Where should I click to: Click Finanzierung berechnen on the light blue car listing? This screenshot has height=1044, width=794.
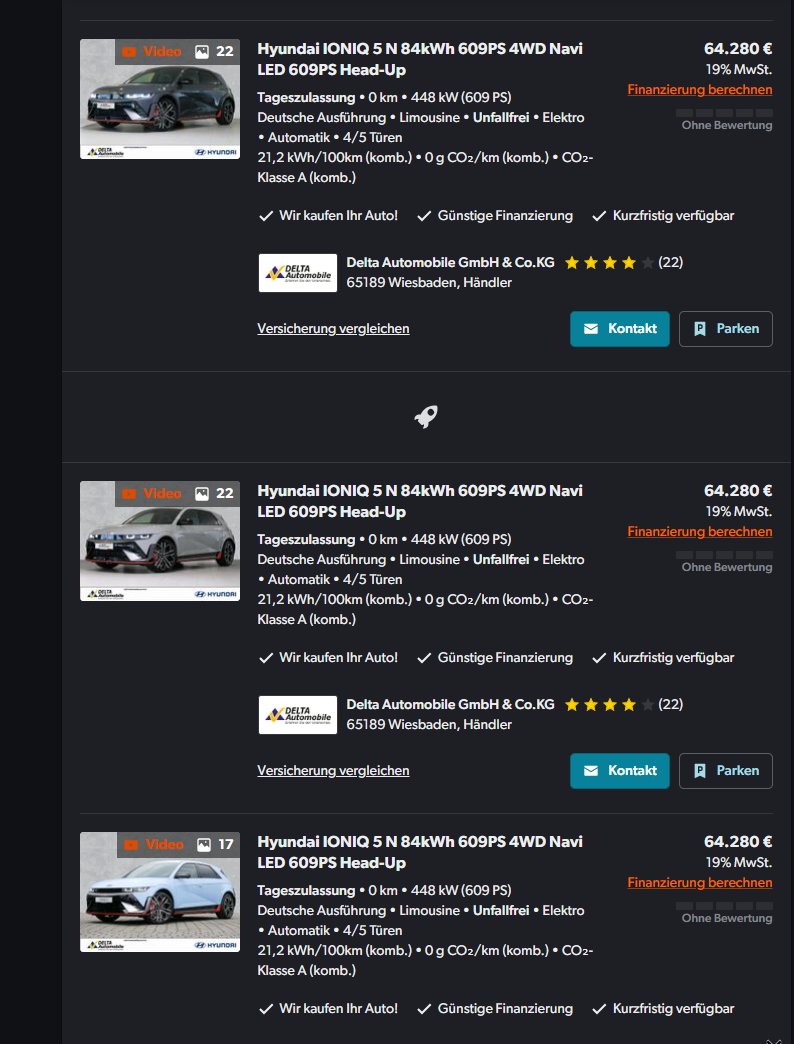pyautogui.click(x=699, y=882)
